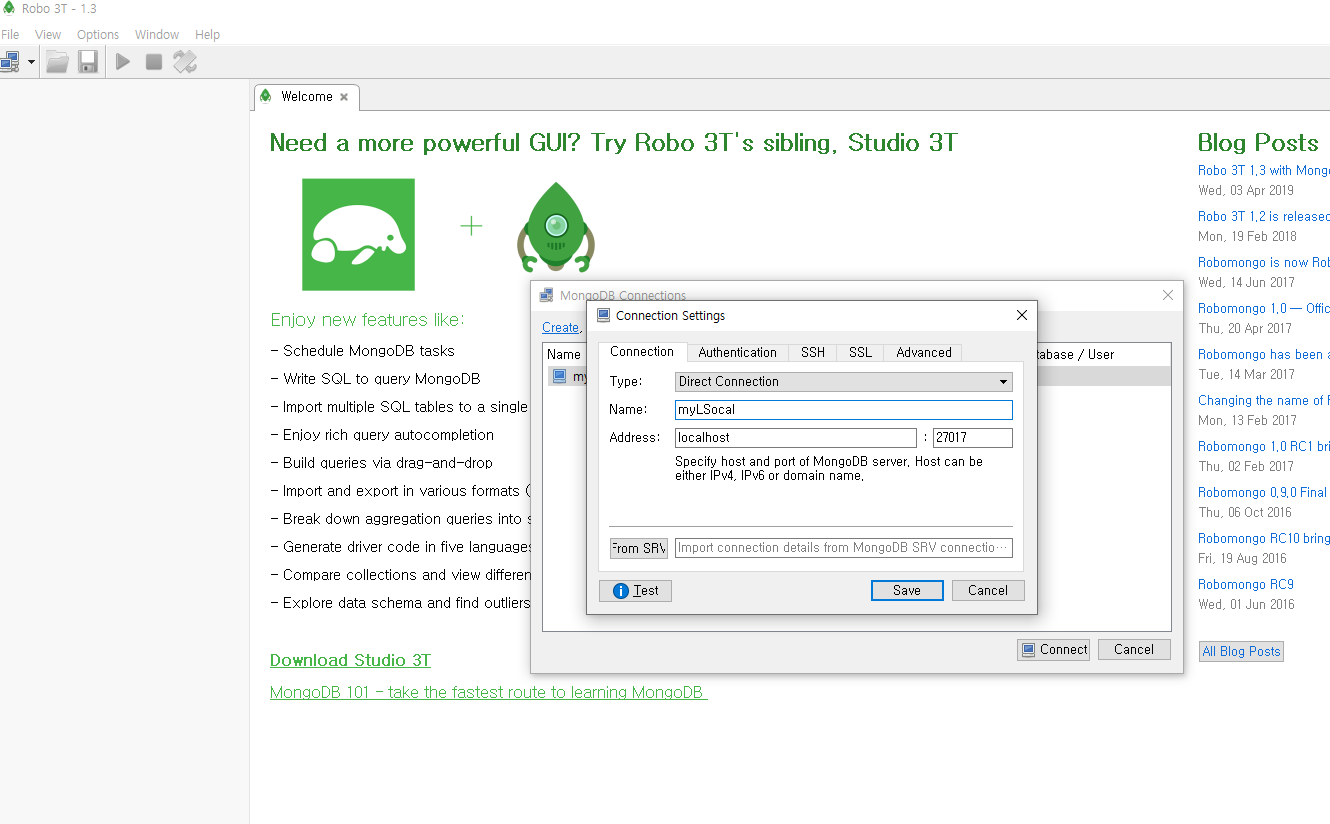Click the port field showing 27017

pyautogui.click(x=972, y=437)
